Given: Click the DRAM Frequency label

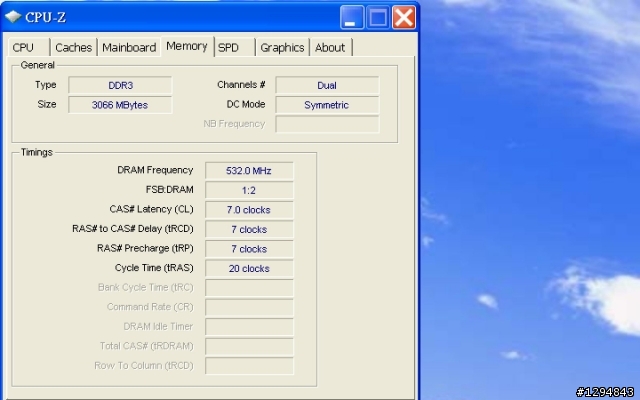Looking at the screenshot, I should point(155,170).
